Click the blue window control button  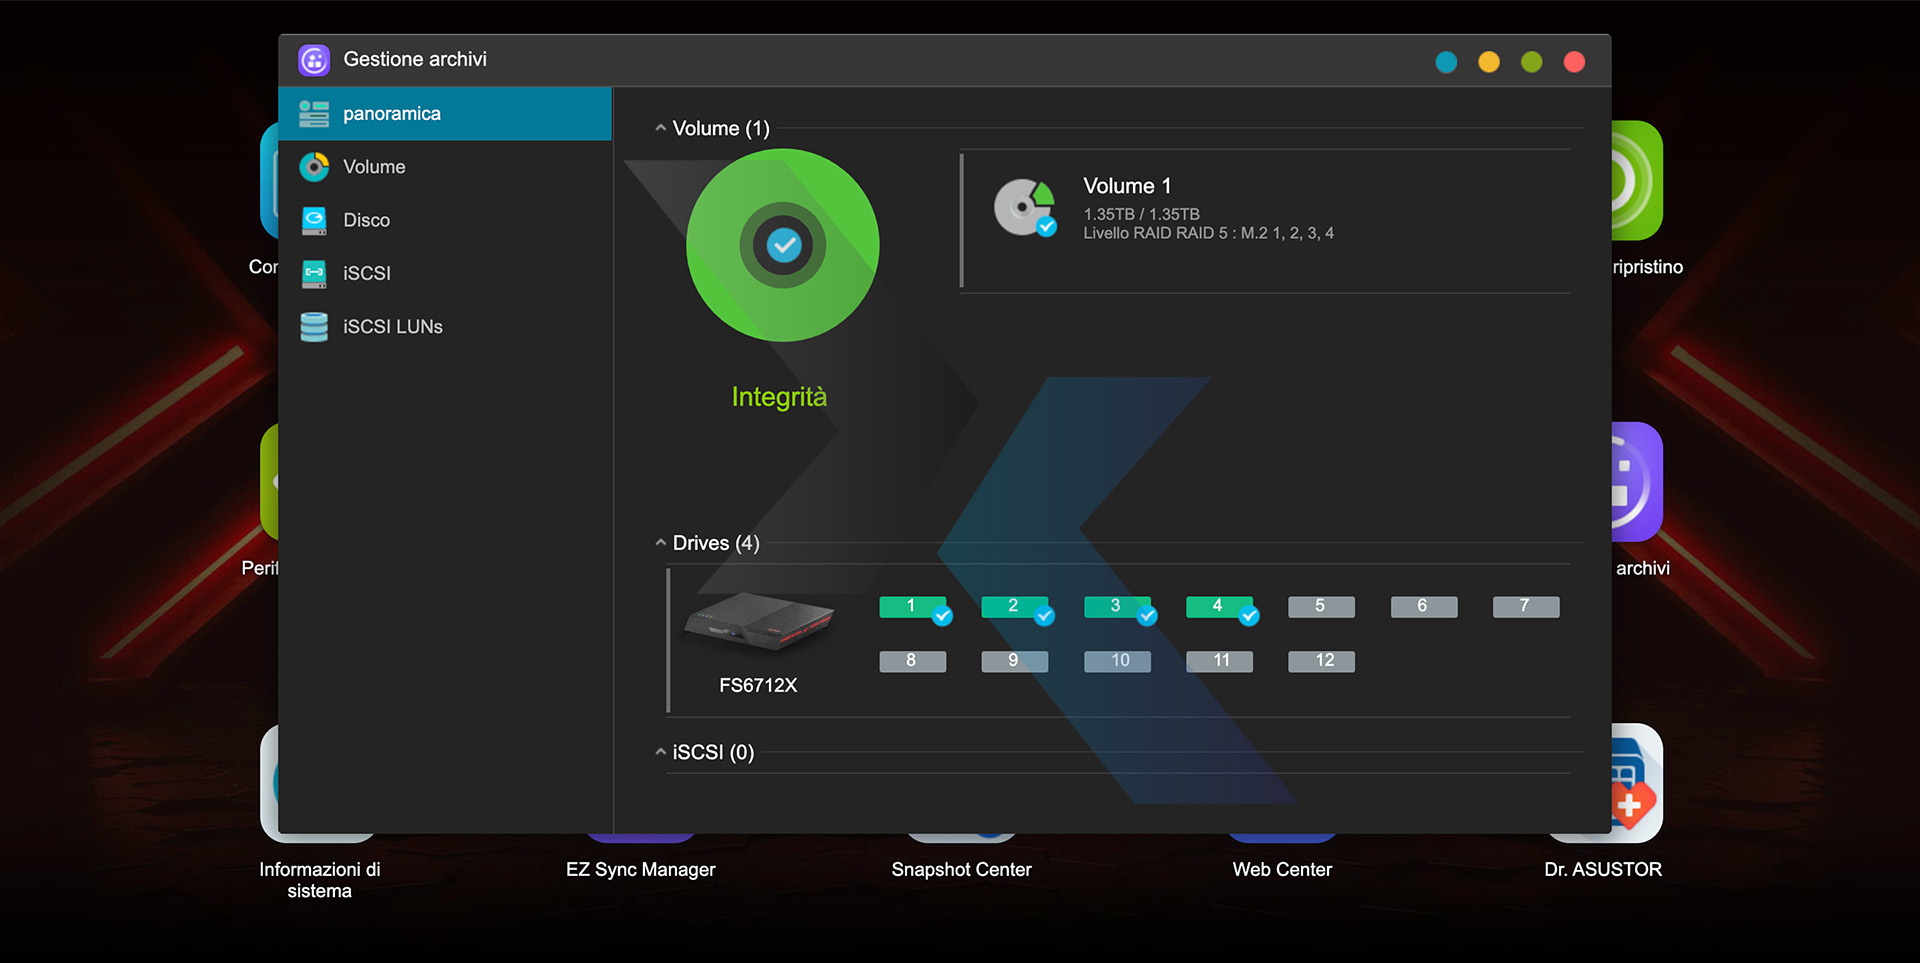(1446, 62)
